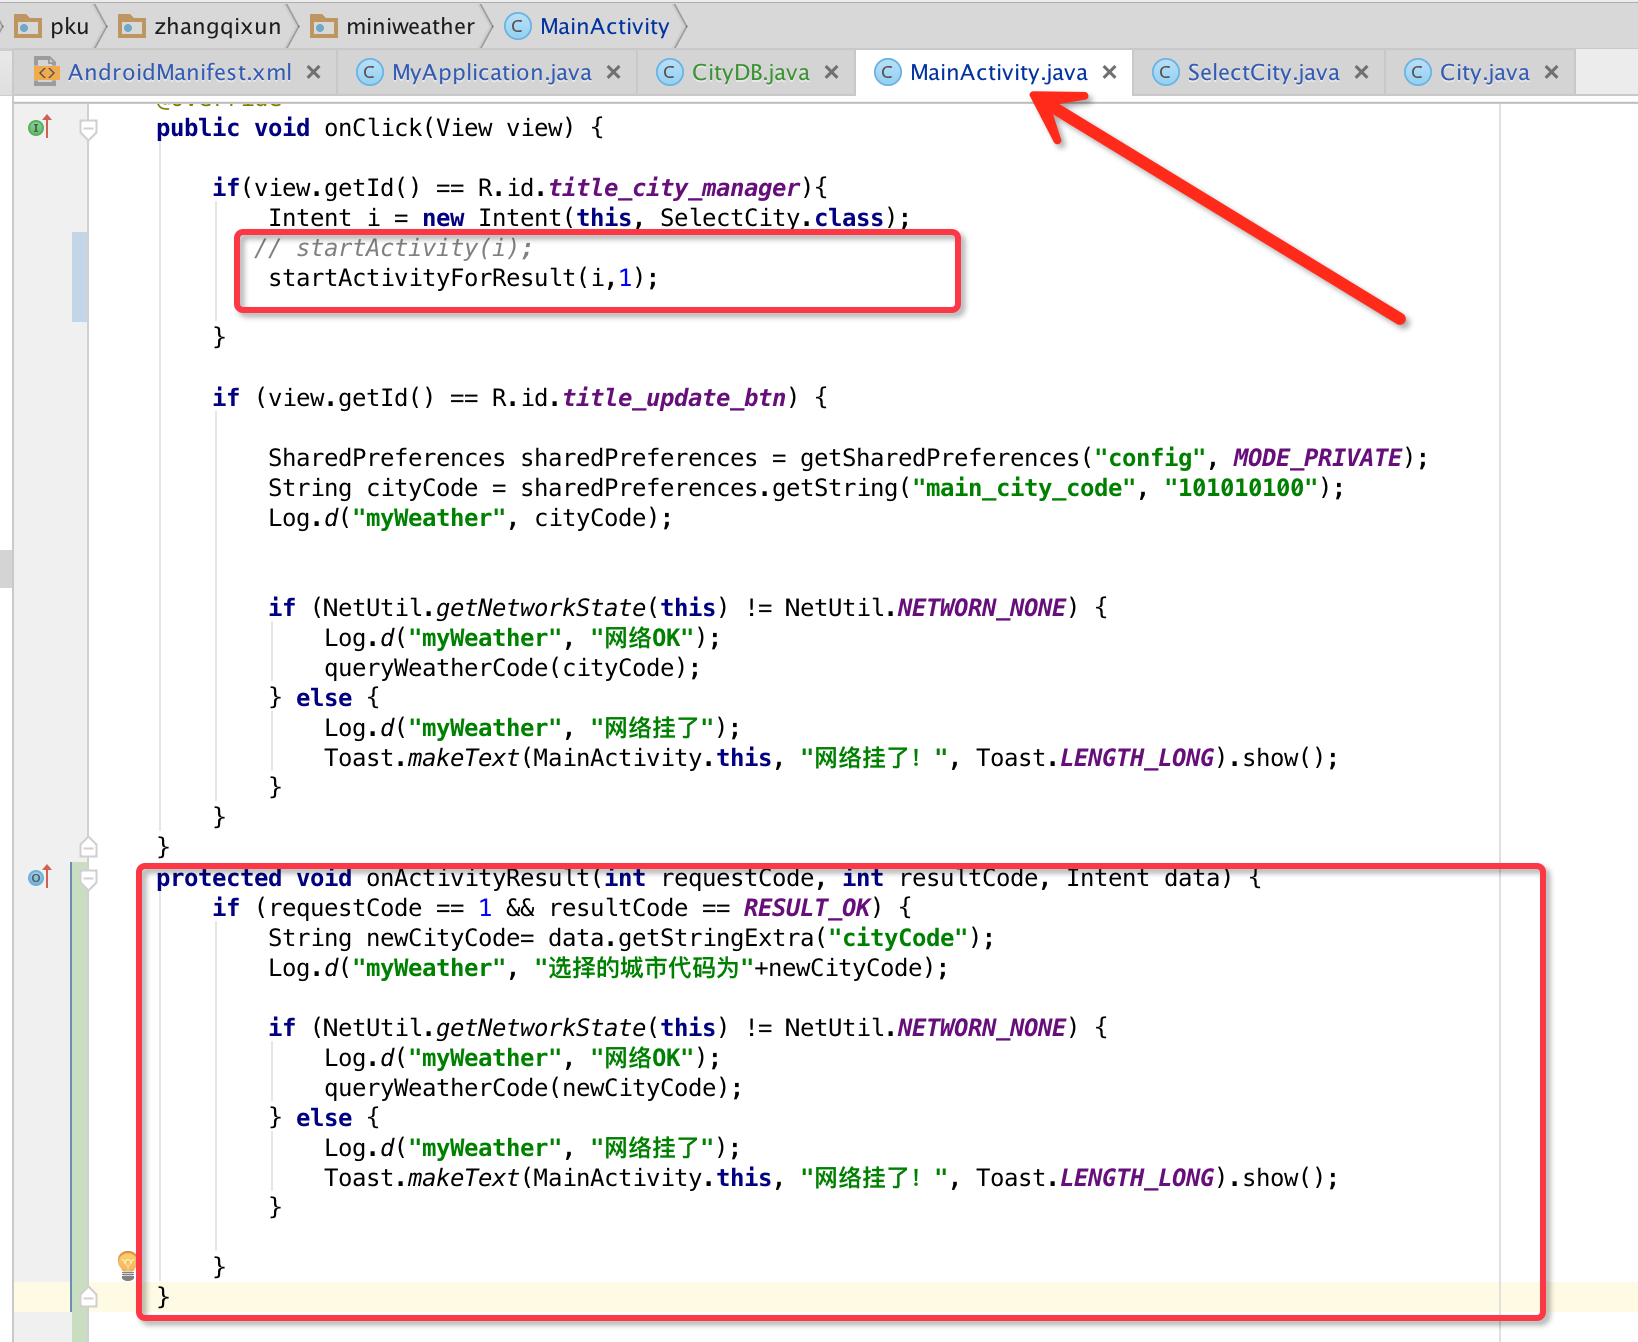
Task: Select the City.java tab
Action: 1483,72
